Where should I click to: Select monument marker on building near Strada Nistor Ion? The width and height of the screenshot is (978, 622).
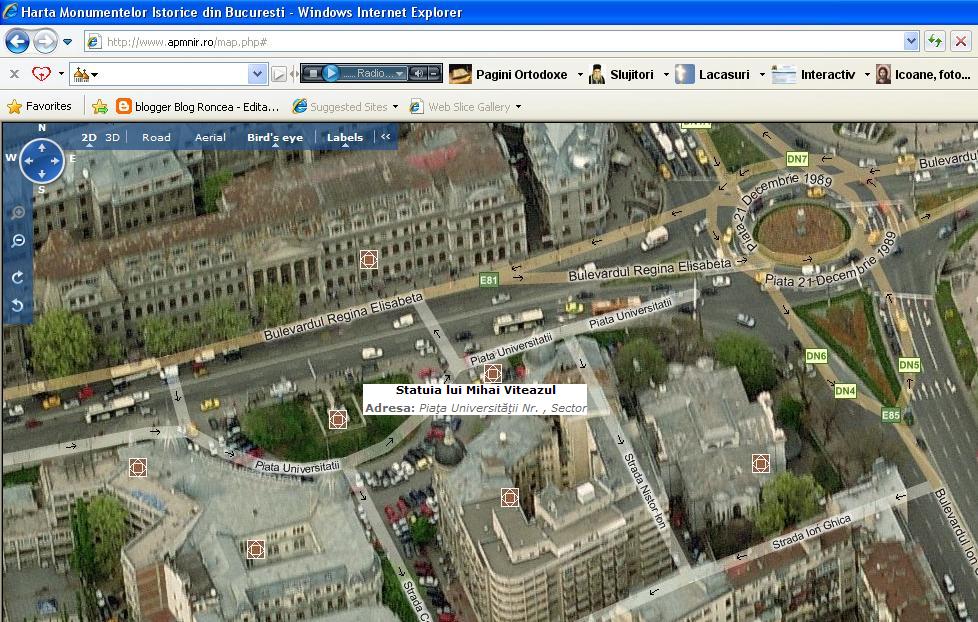click(x=510, y=497)
